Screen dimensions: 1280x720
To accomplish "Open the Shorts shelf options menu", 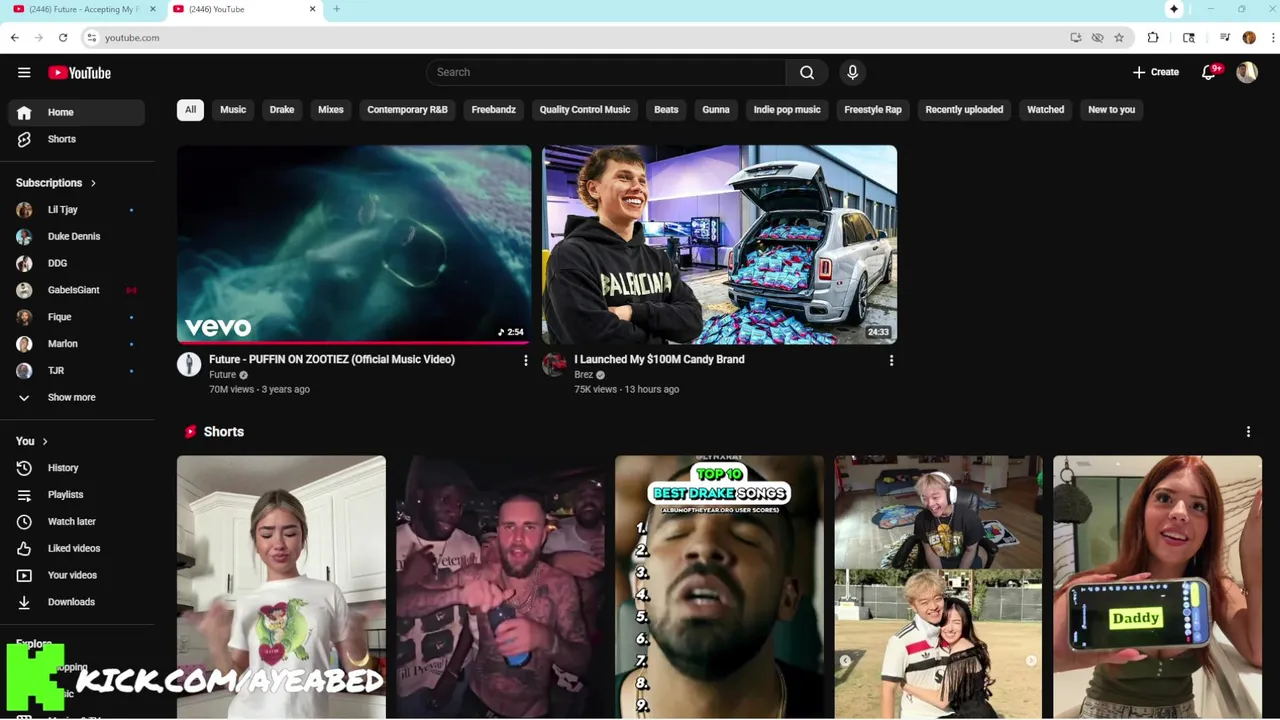I will click(1248, 432).
